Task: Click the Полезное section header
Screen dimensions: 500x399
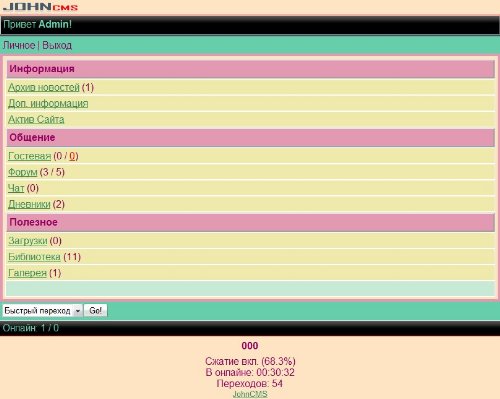Action: 251,222
